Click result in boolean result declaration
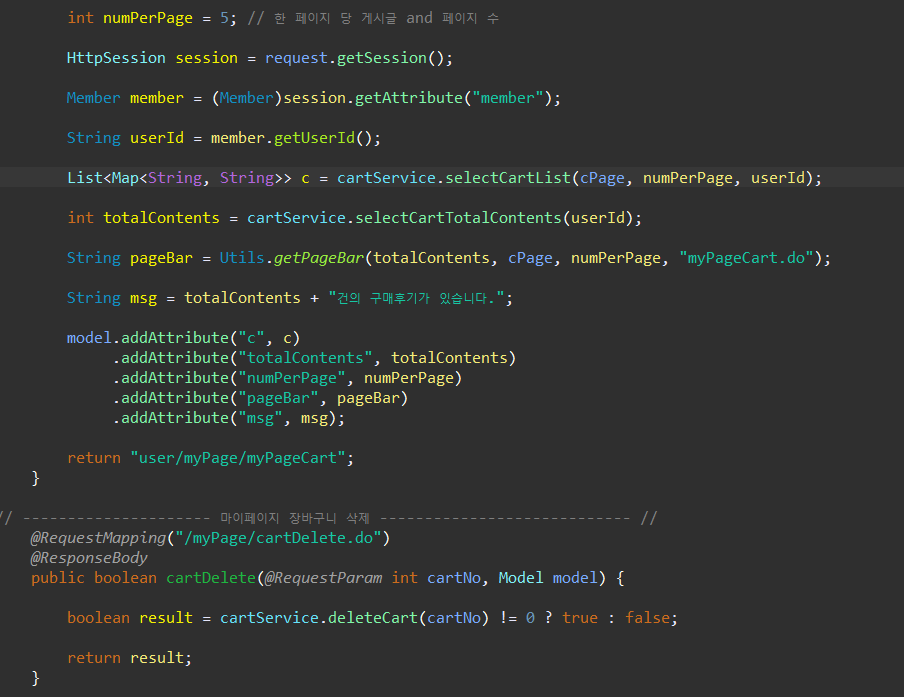This screenshot has width=904, height=697. click(166, 618)
